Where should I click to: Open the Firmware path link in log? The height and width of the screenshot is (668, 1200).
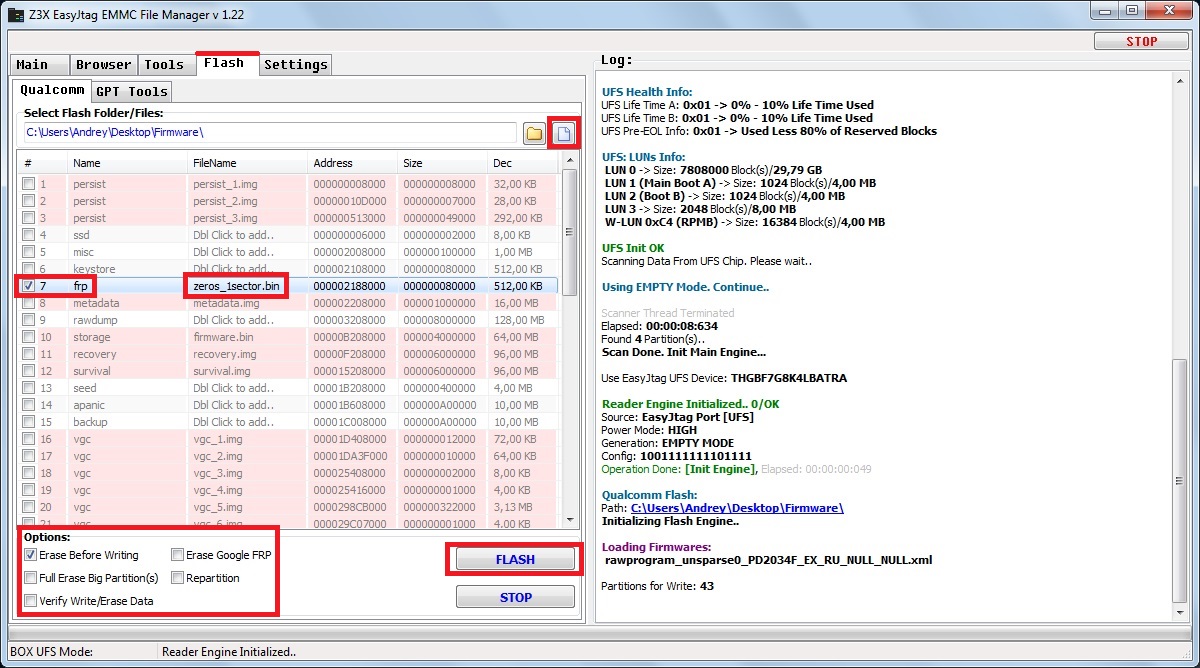point(737,508)
